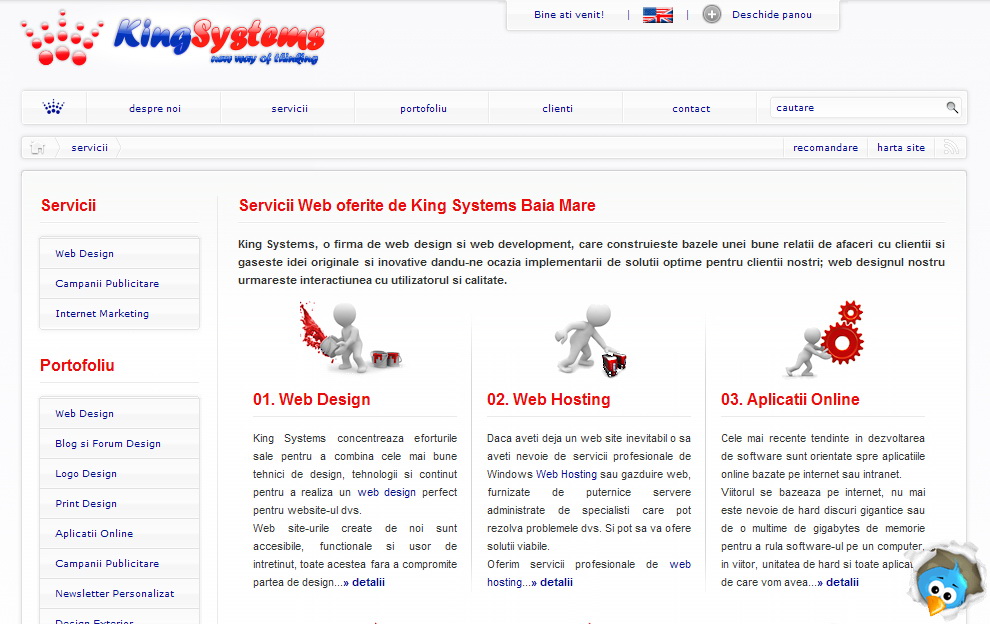This screenshot has height=624, width=990.
Task: Select Campanii Publicitare under Servicii sidebar
Action: 107,284
